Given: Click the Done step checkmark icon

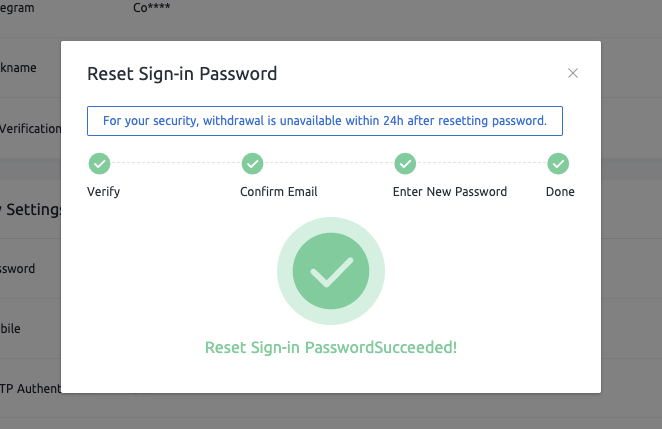Looking at the screenshot, I should point(559,163).
